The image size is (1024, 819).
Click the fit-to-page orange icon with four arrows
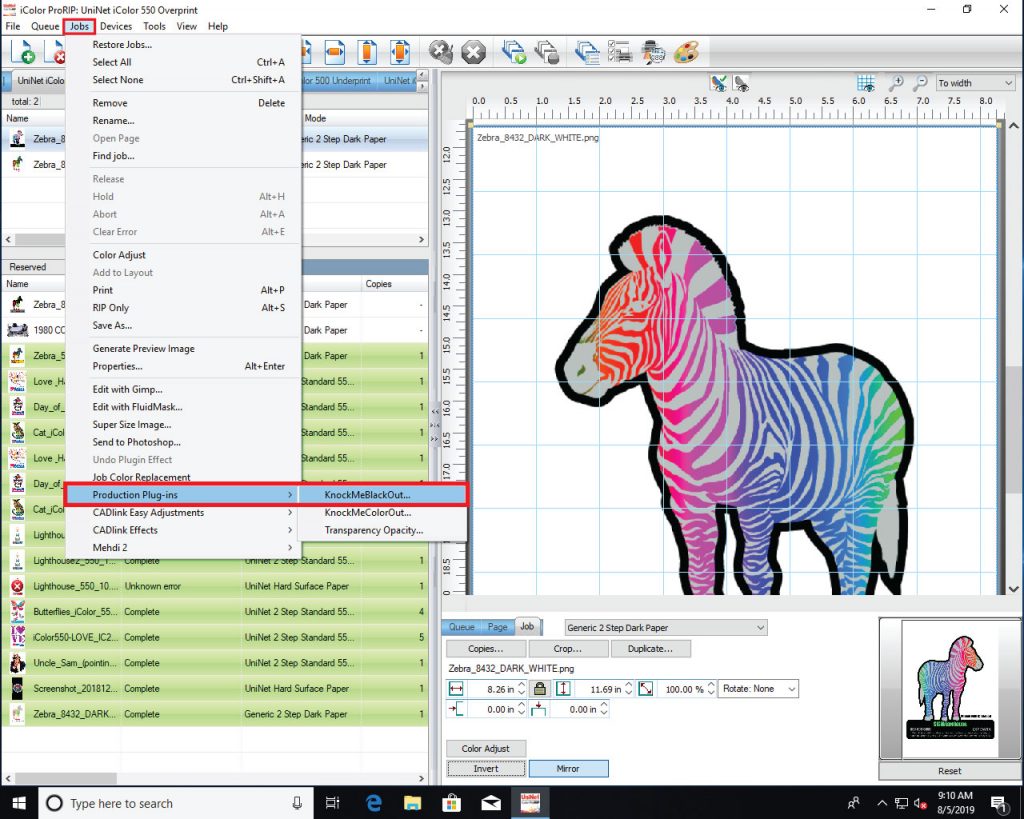[x=400, y=52]
